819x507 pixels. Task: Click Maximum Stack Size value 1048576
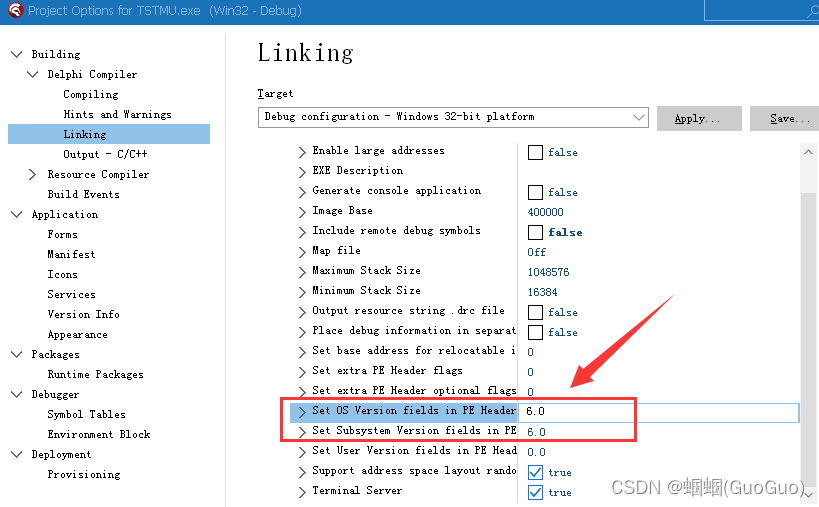[x=548, y=272]
